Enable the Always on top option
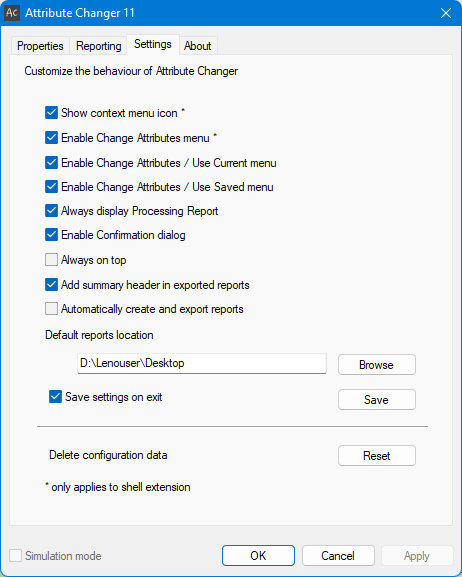Viewport: 462px width, 577px height. [51, 260]
